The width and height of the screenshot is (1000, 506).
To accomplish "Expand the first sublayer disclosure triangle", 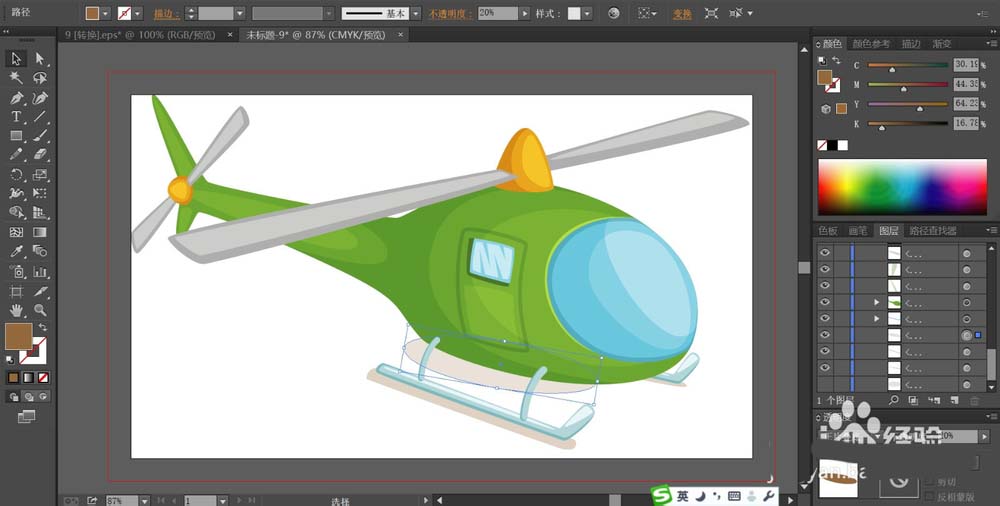I will [877, 302].
